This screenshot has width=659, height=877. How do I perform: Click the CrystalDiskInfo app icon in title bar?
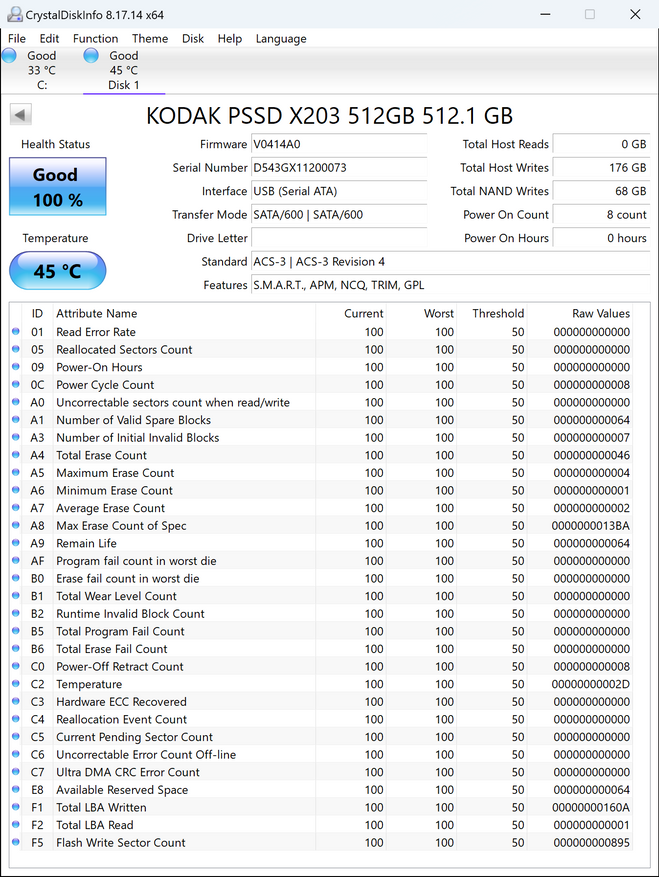point(15,14)
